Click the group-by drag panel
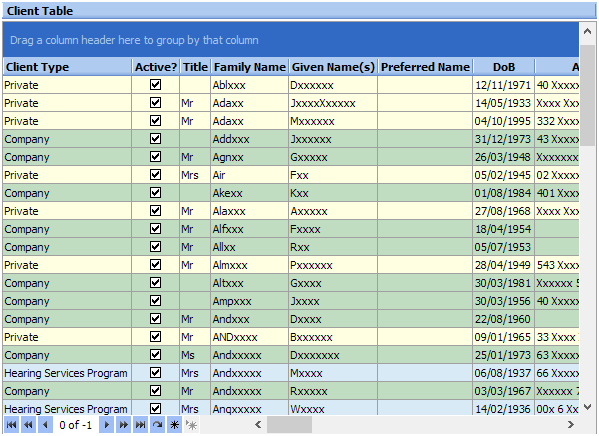The height and width of the screenshot is (436, 599). (291, 40)
